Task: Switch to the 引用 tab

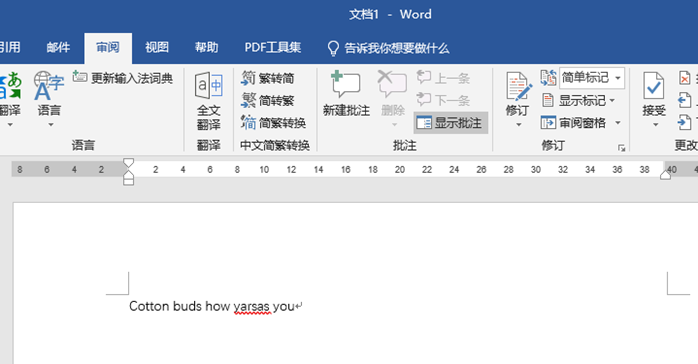Action: coord(10,47)
